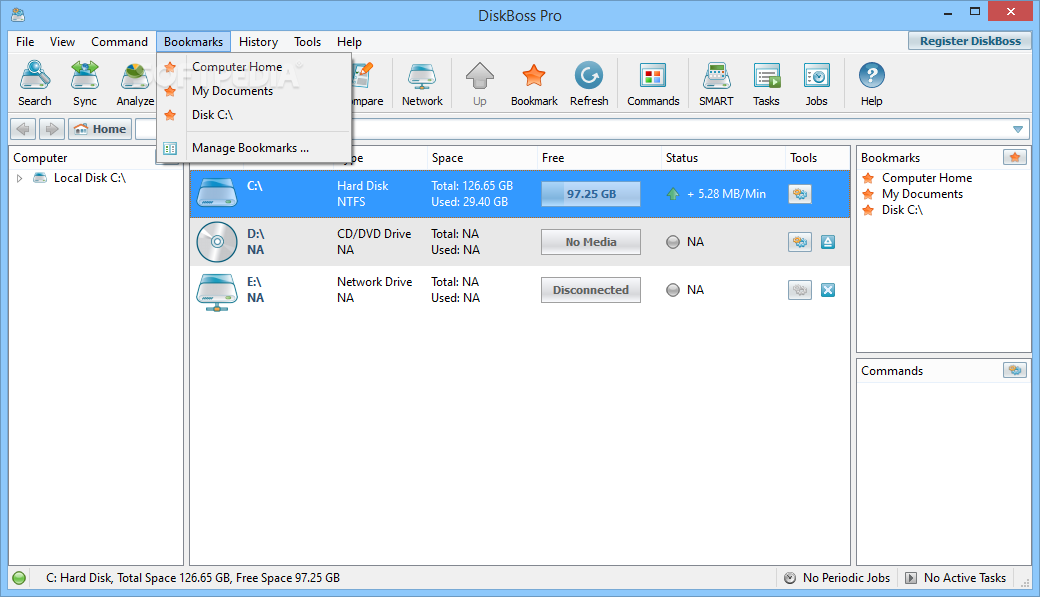This screenshot has height=597, width=1040.
Task: Navigate back with the left arrow
Action: (x=23, y=129)
